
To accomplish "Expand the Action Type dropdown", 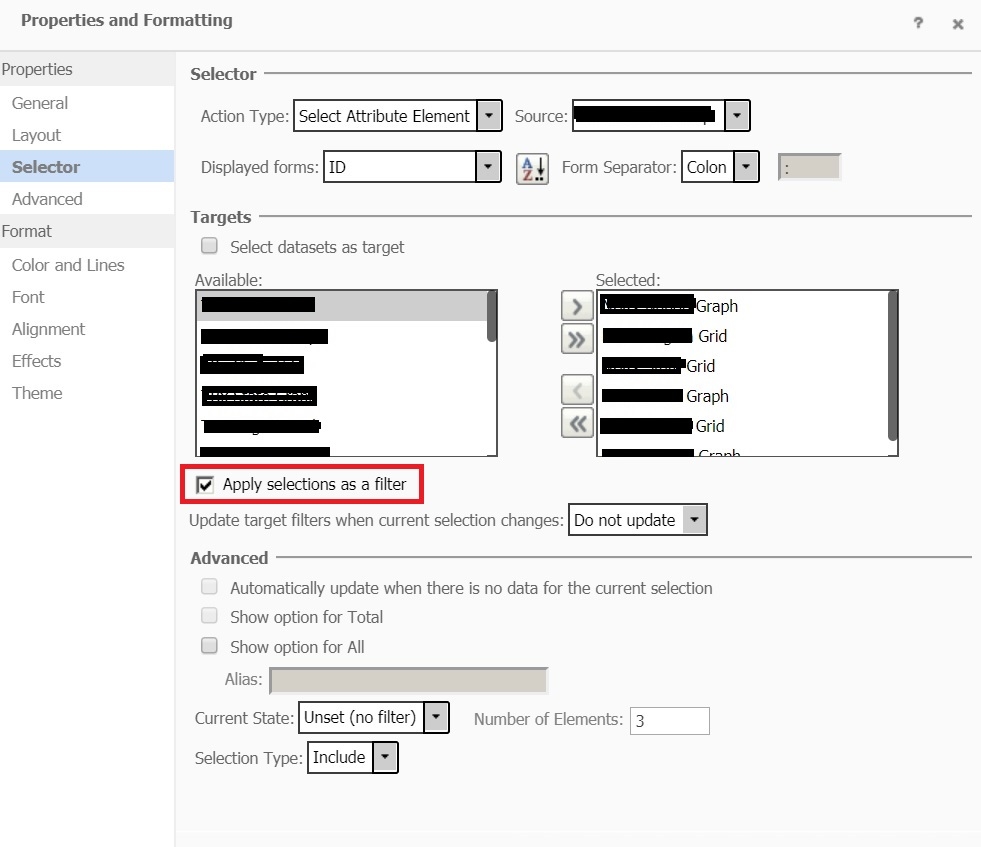I will [489, 116].
